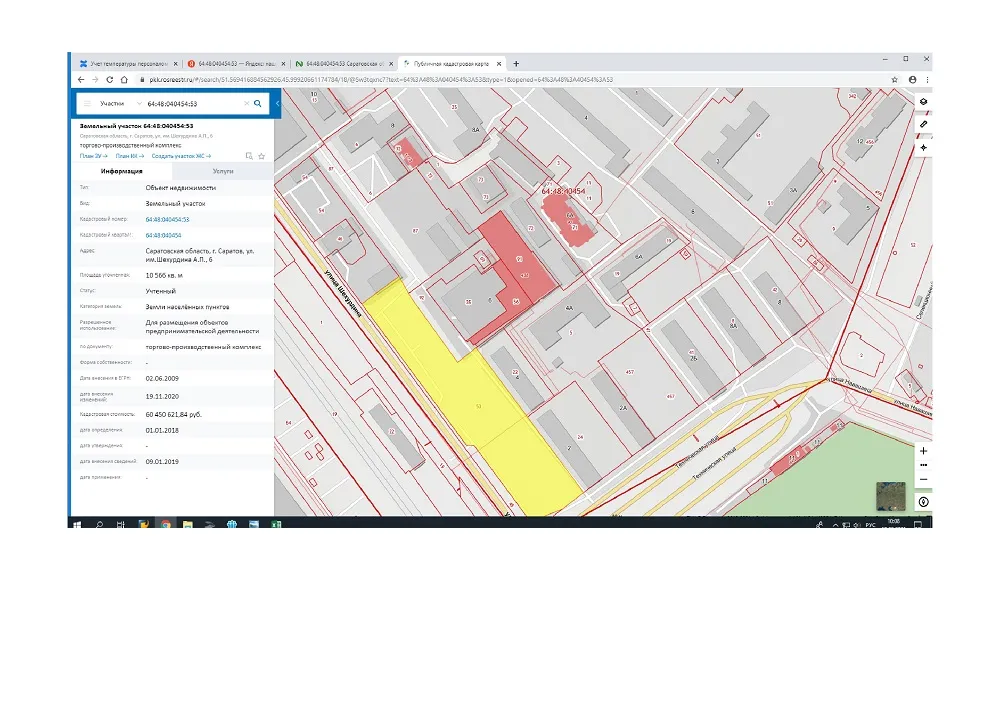Viewport: 1000px width, 706px height.
Task: Add parcel to favorites star icon
Action: click(x=261, y=156)
